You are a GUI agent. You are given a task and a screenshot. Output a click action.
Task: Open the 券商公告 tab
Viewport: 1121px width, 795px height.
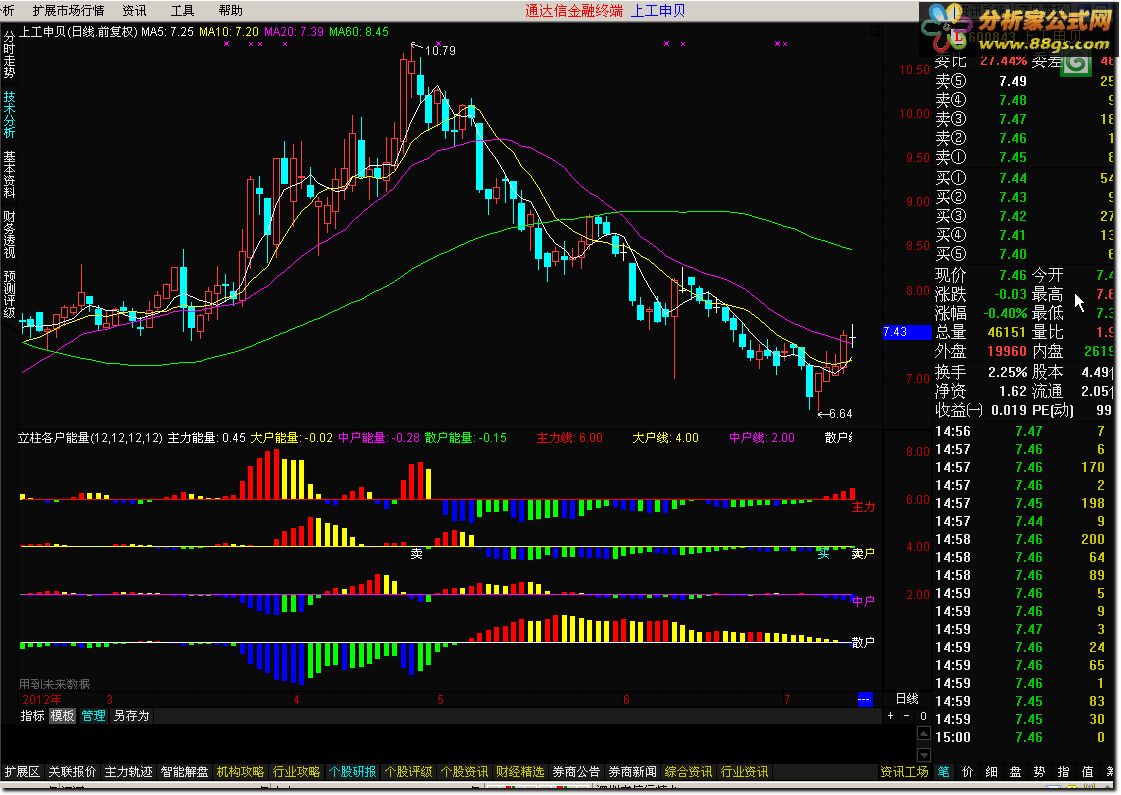576,771
